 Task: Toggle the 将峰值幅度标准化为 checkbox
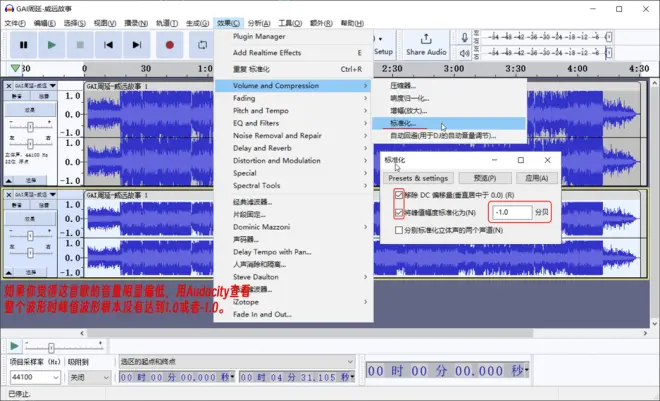click(x=399, y=212)
